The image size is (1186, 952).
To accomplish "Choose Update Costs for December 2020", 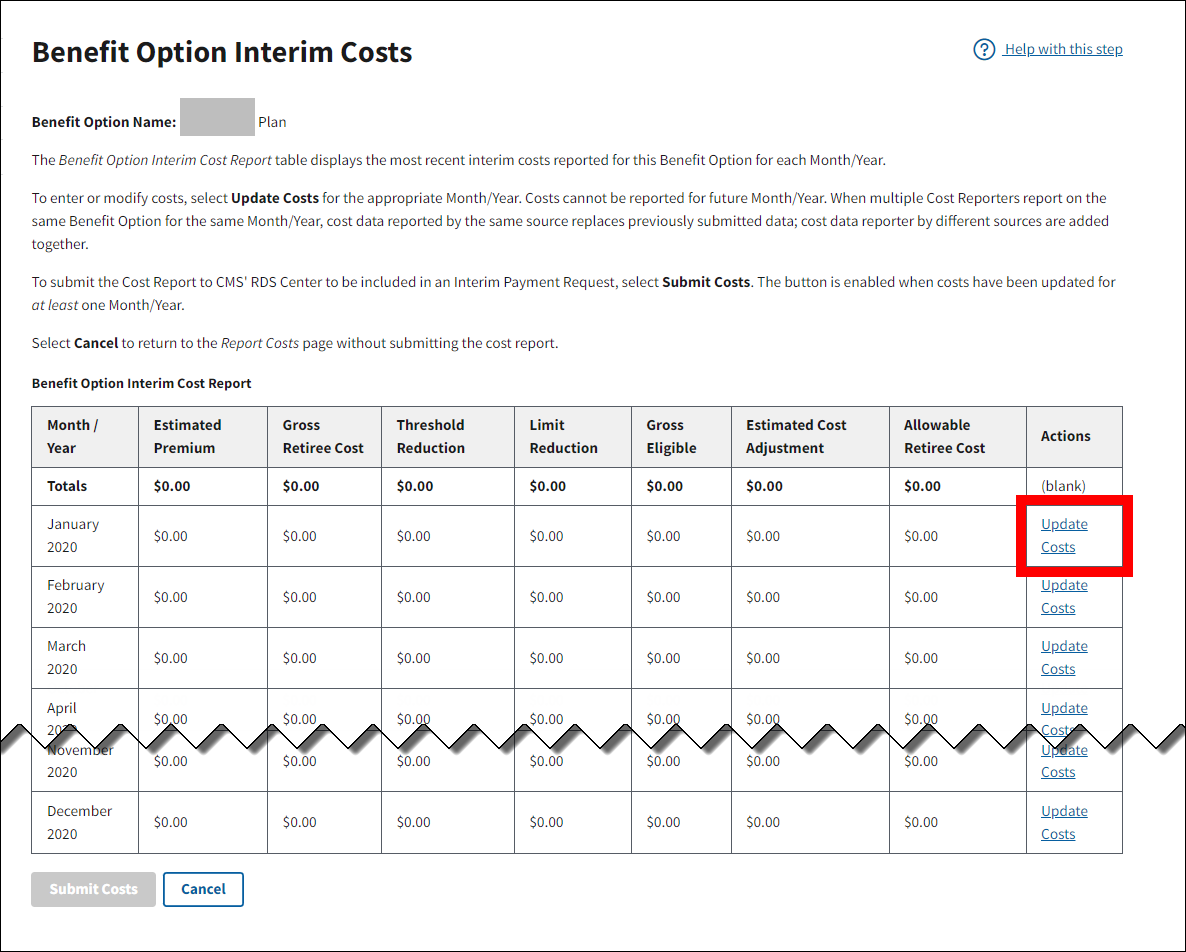I will [x=1063, y=822].
